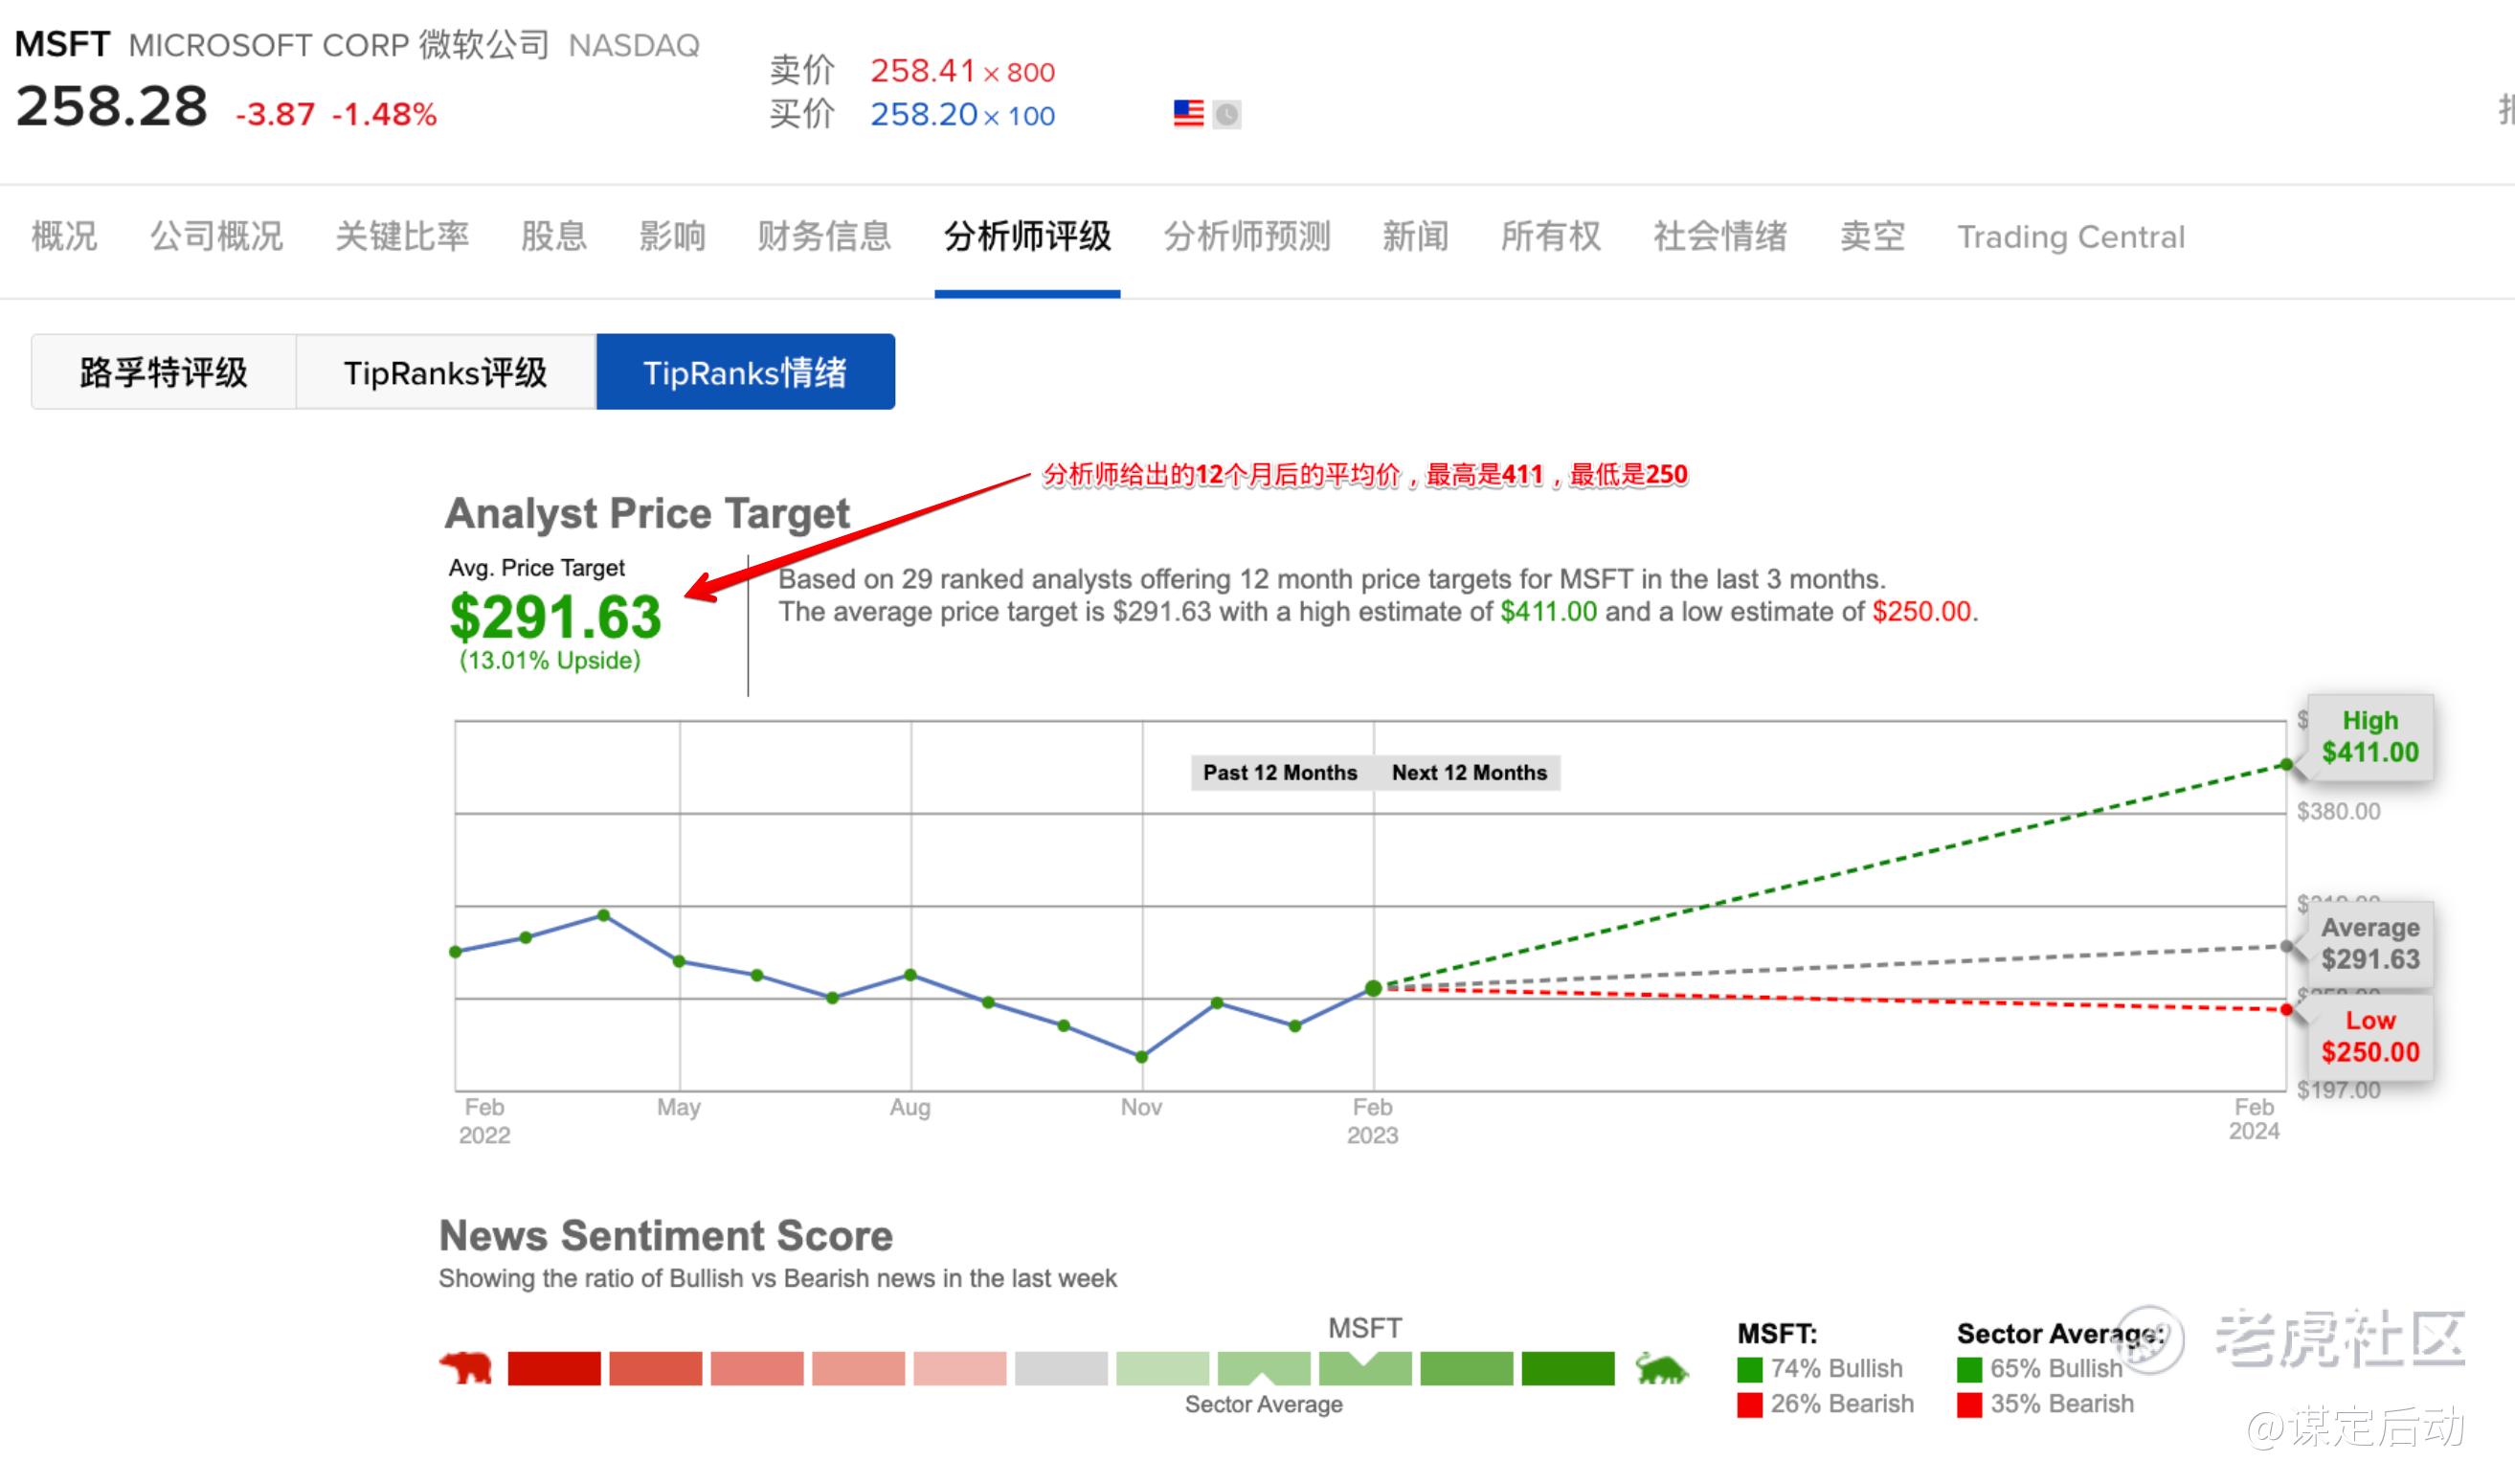
Task: Click the 35% Bearish sector legend
Action: coord(2045,1404)
